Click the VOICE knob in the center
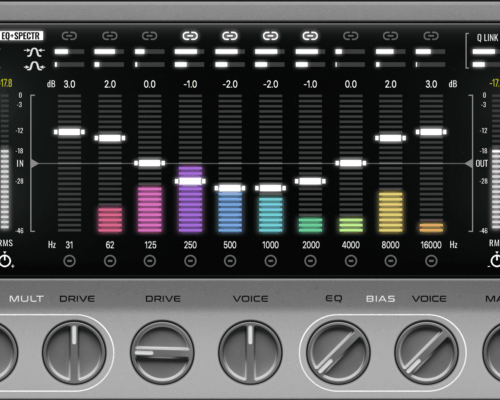The width and height of the screenshot is (500, 400). point(250,353)
